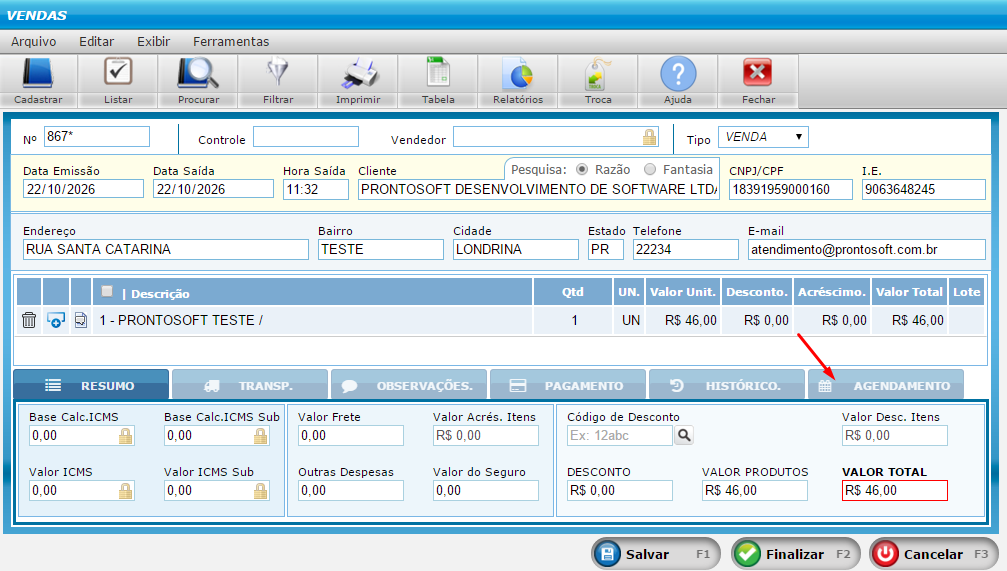Click the Cidade field LONDRINA
This screenshot has height=571, width=1007.
(516, 249)
